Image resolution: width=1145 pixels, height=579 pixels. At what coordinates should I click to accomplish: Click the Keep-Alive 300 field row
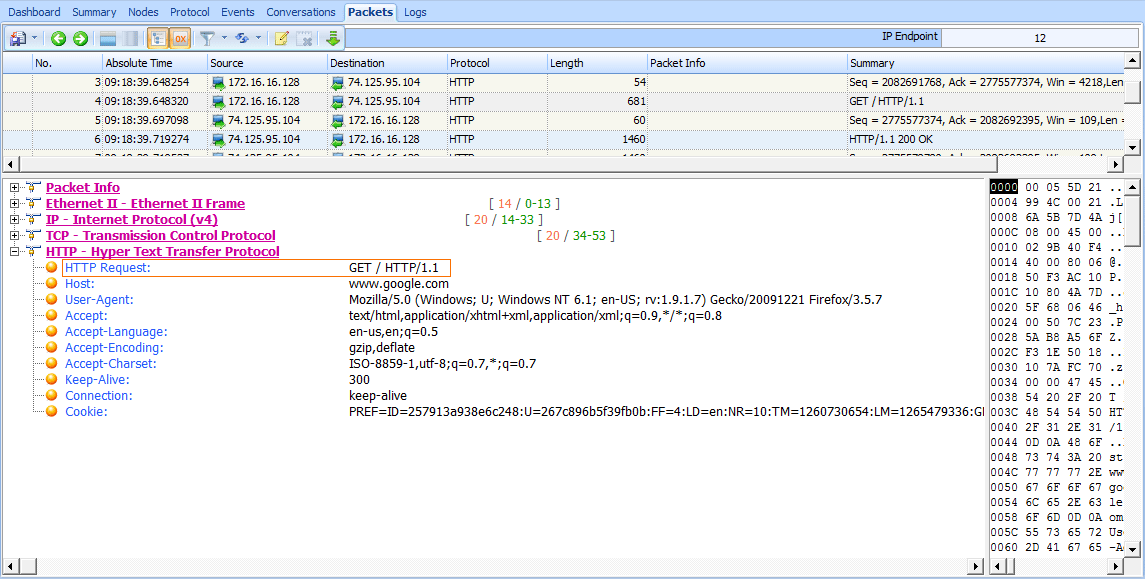click(x=217, y=380)
